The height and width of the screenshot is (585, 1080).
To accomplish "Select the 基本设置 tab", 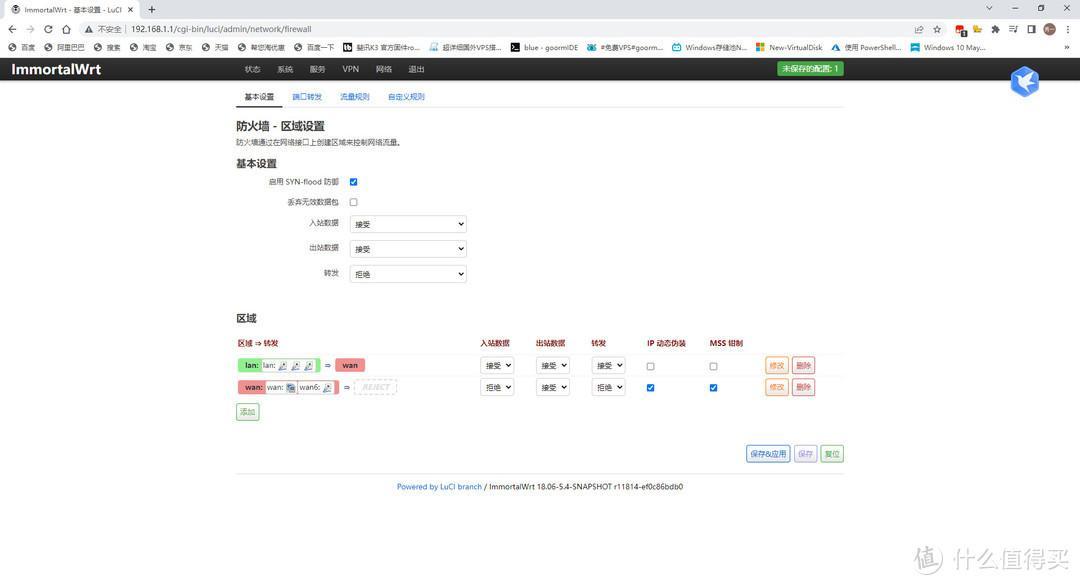I will pos(259,96).
